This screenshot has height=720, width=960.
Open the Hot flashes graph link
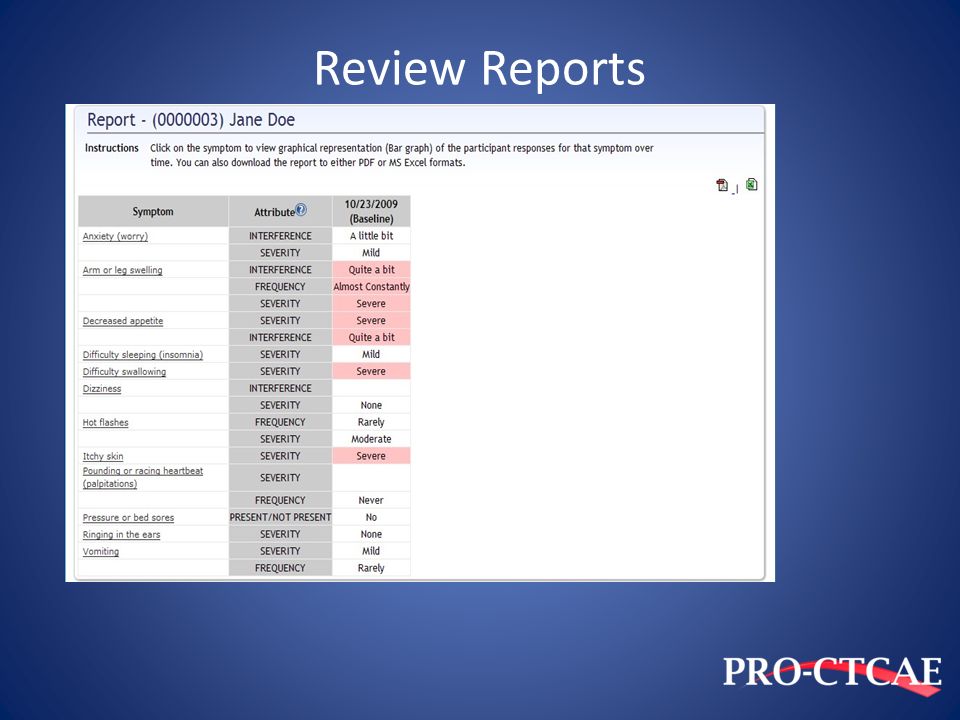105,422
